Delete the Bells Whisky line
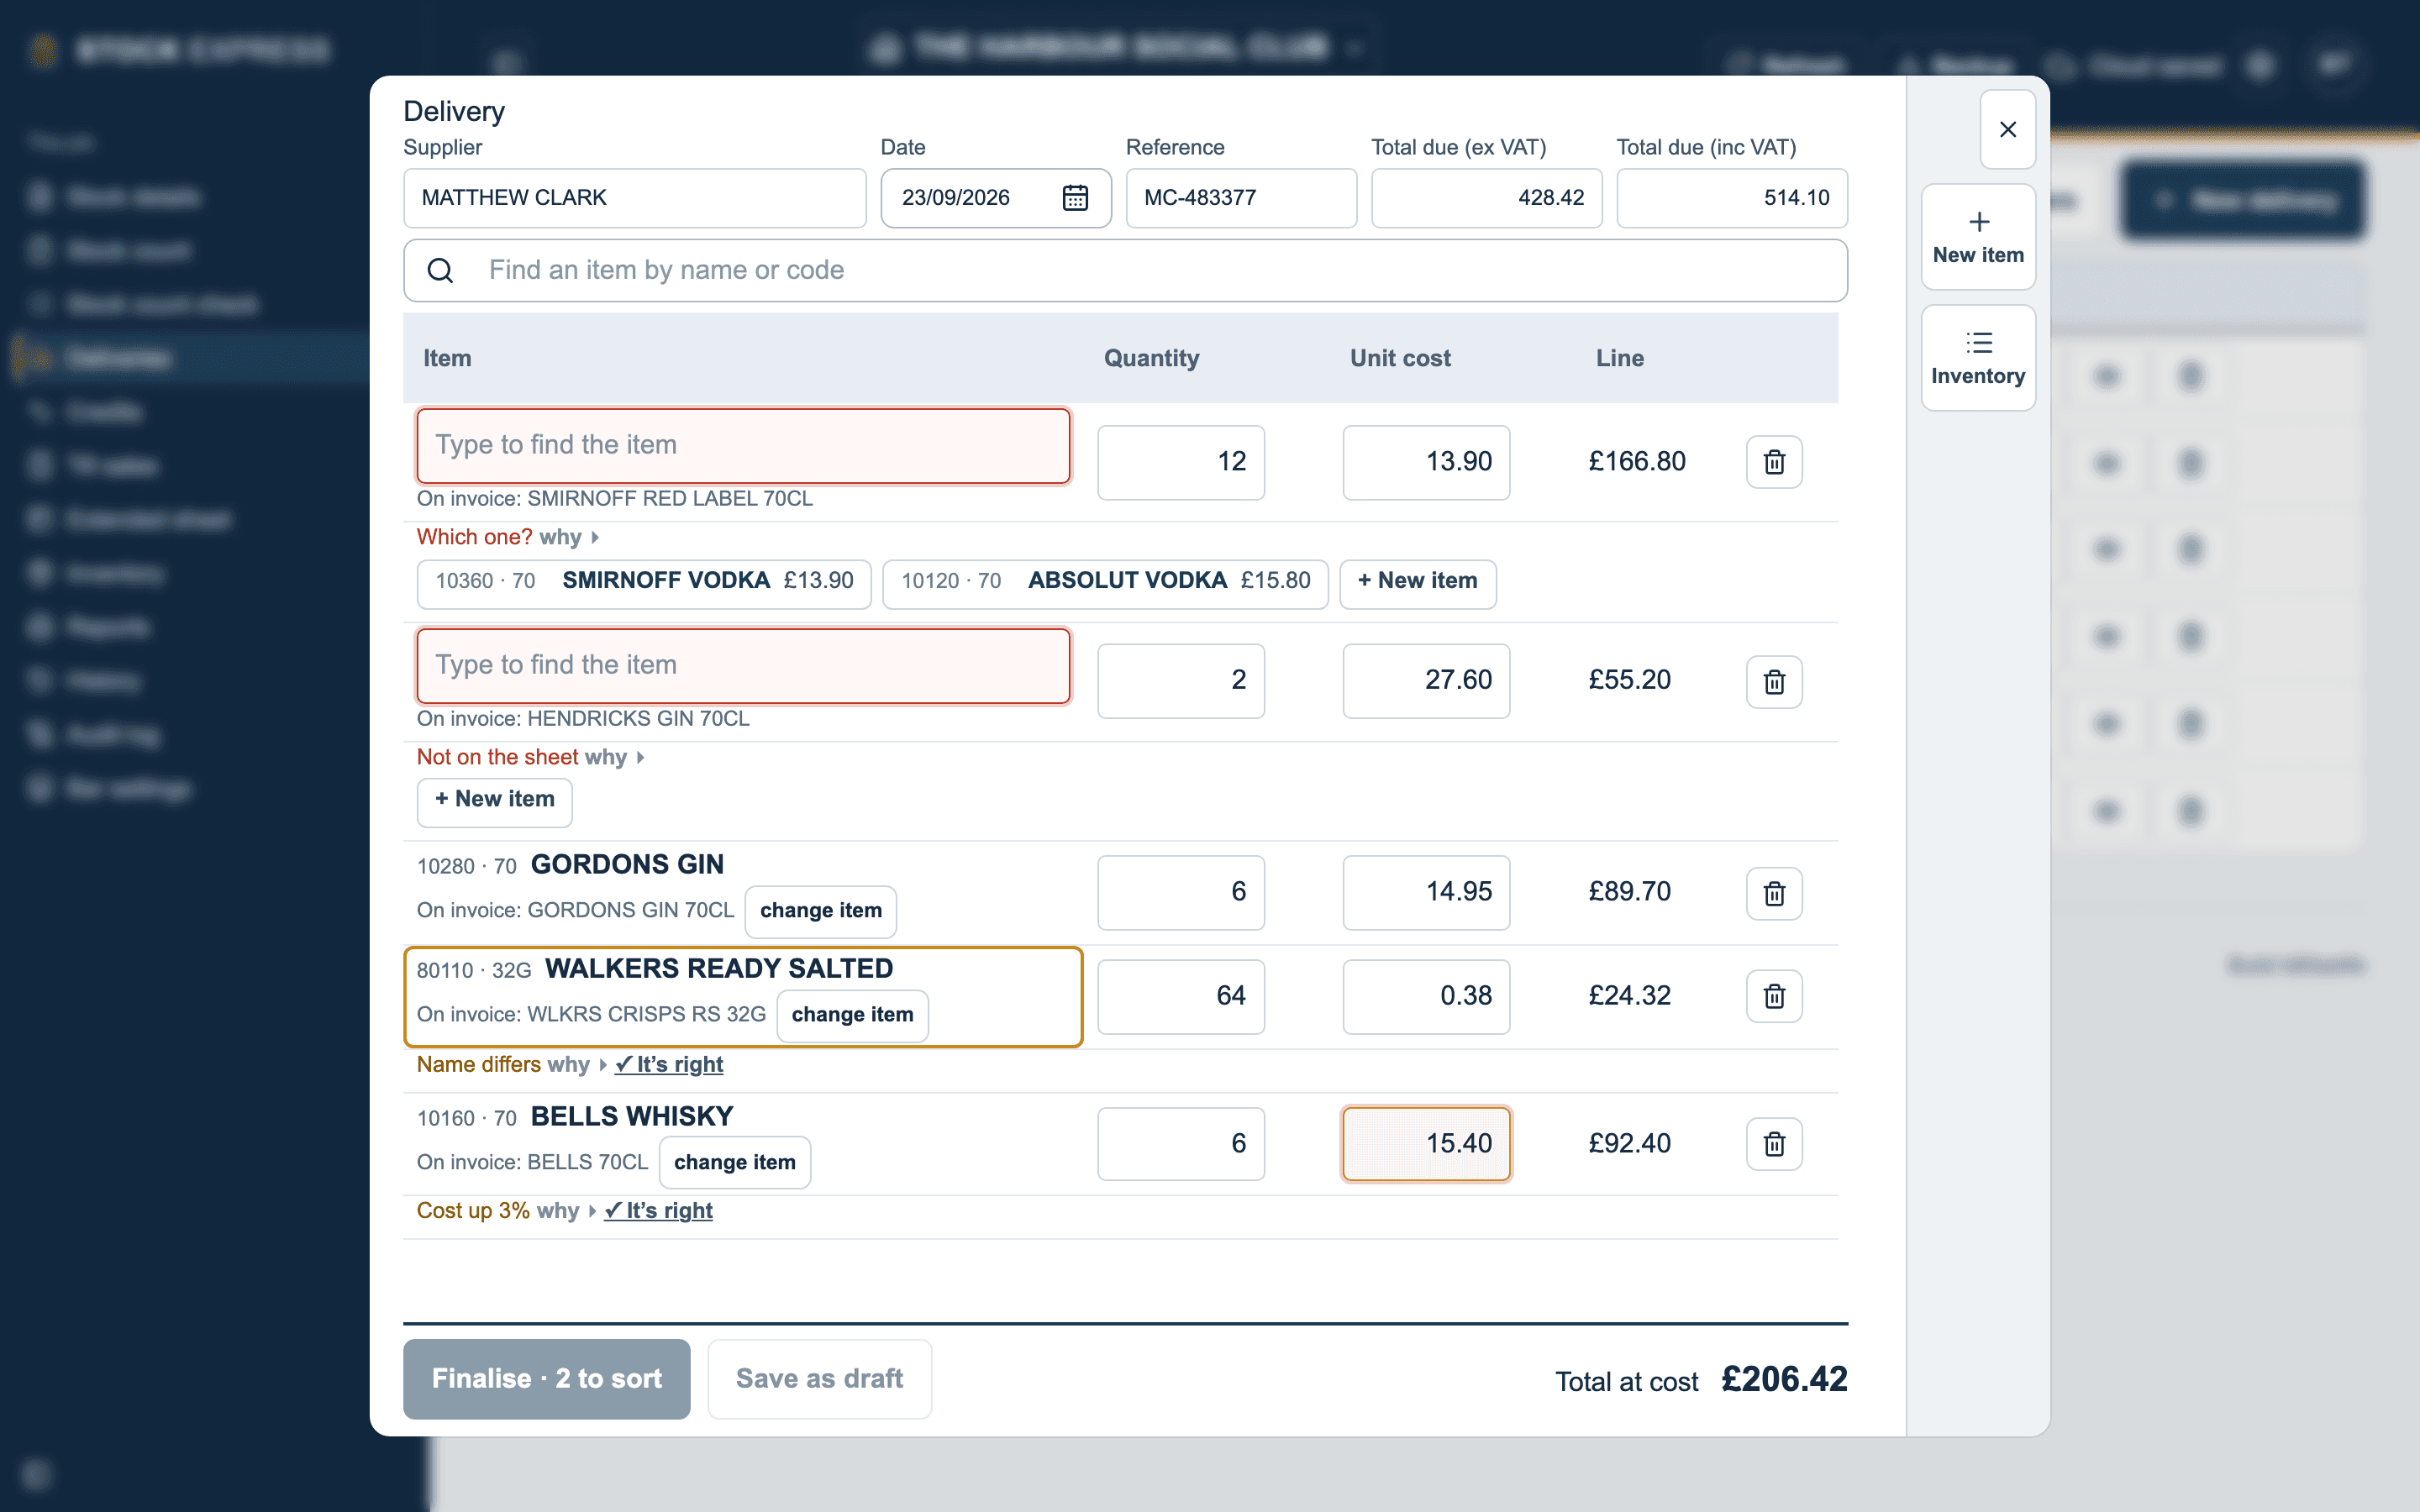This screenshot has width=2420, height=1512. [1774, 1143]
